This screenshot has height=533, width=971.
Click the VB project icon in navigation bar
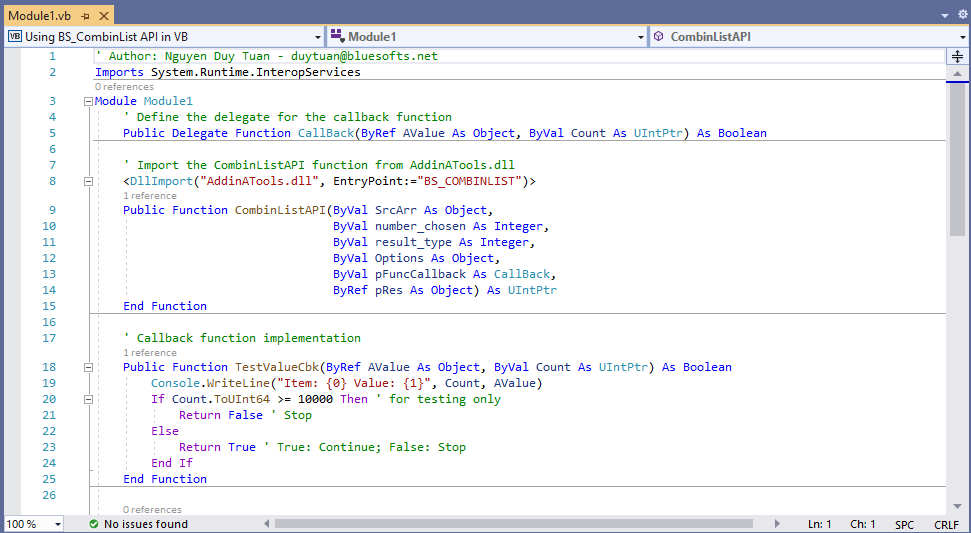14,37
